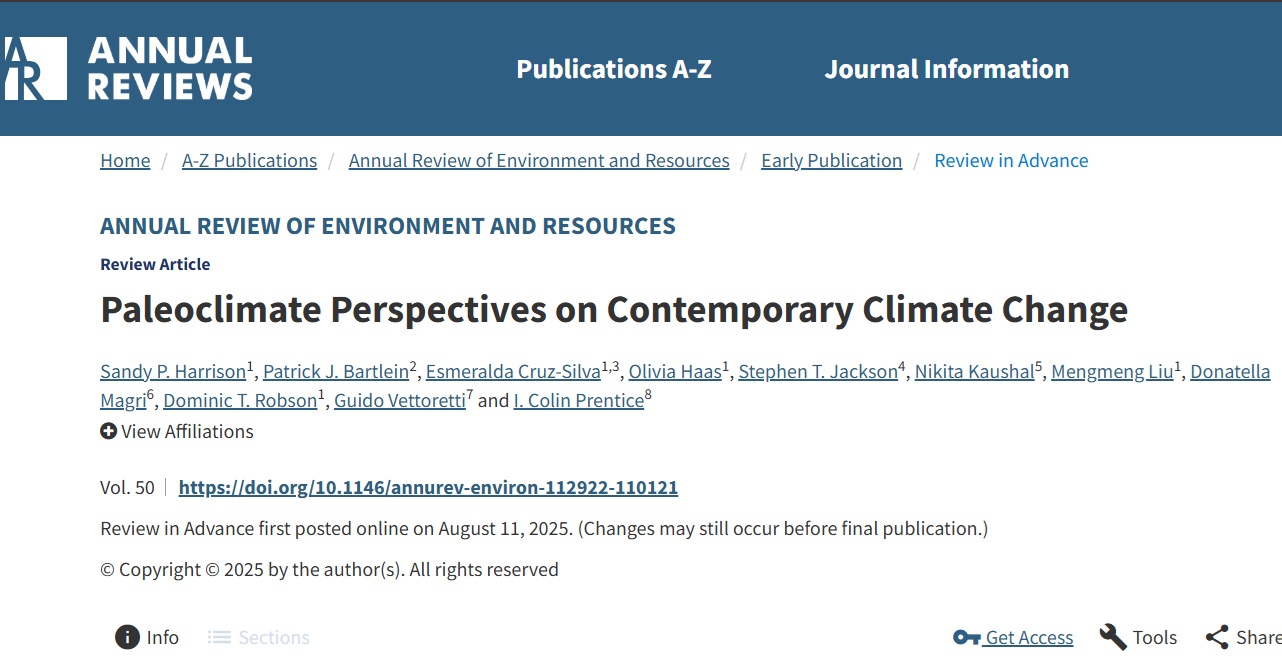Screen dimensions: 1282x660
Task: Follow the article DOI link
Action: (x=428, y=487)
